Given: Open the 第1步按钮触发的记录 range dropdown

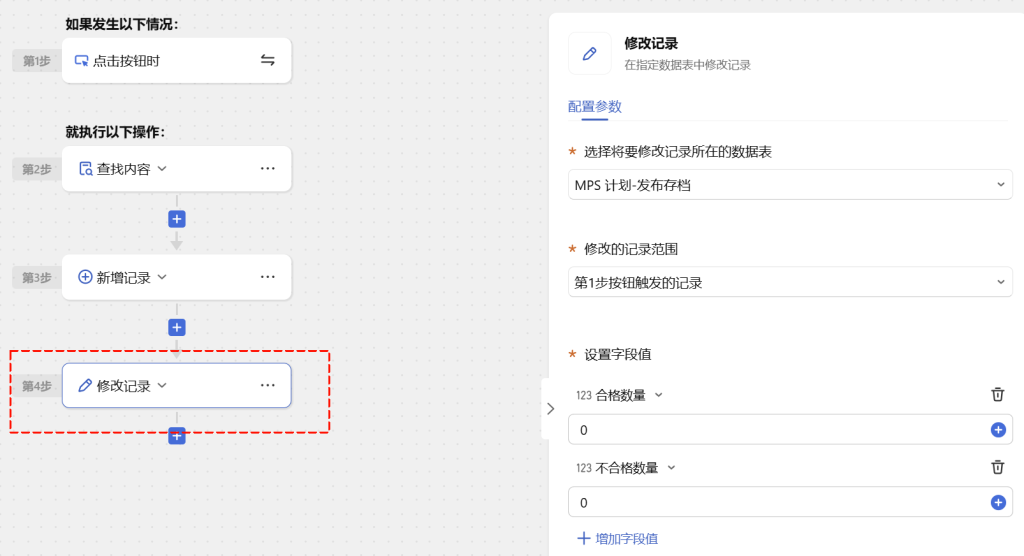Looking at the screenshot, I should pyautogui.click(x=790, y=282).
